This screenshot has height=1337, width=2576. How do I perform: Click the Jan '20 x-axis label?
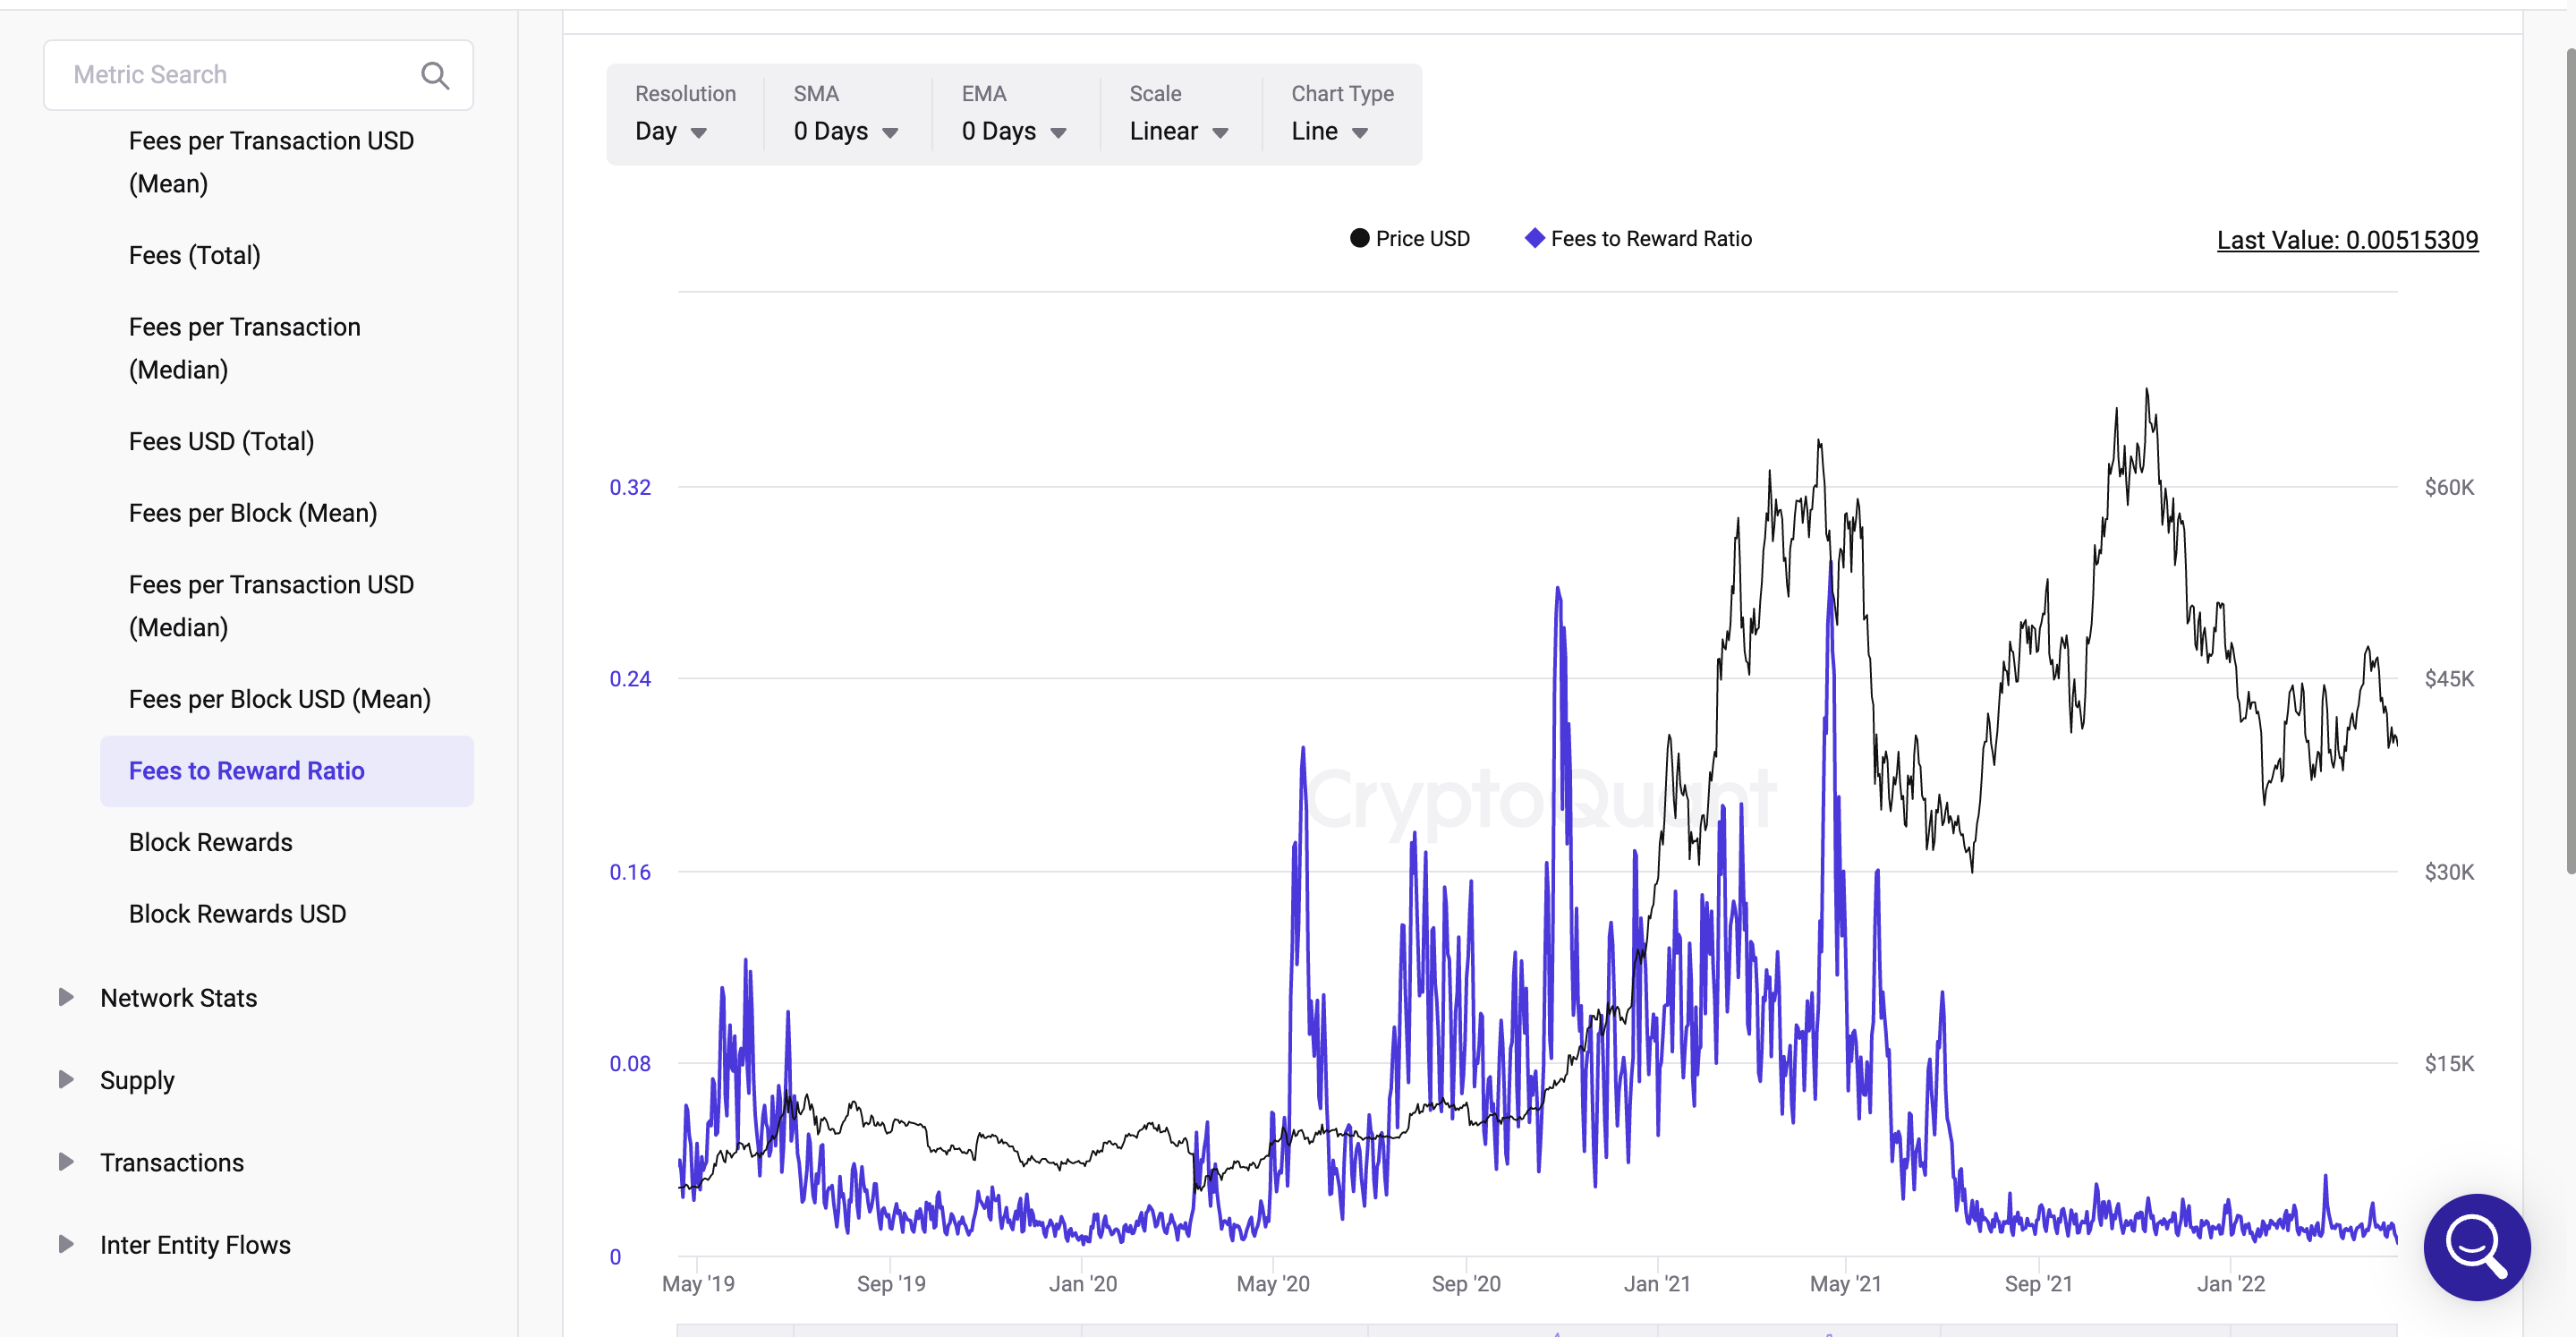(x=1083, y=1283)
